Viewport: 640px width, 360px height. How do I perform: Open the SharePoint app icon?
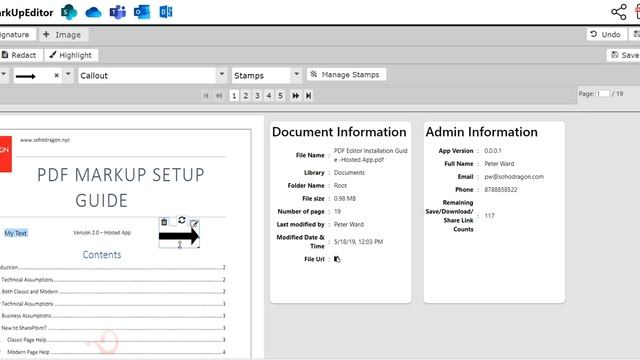[69, 12]
